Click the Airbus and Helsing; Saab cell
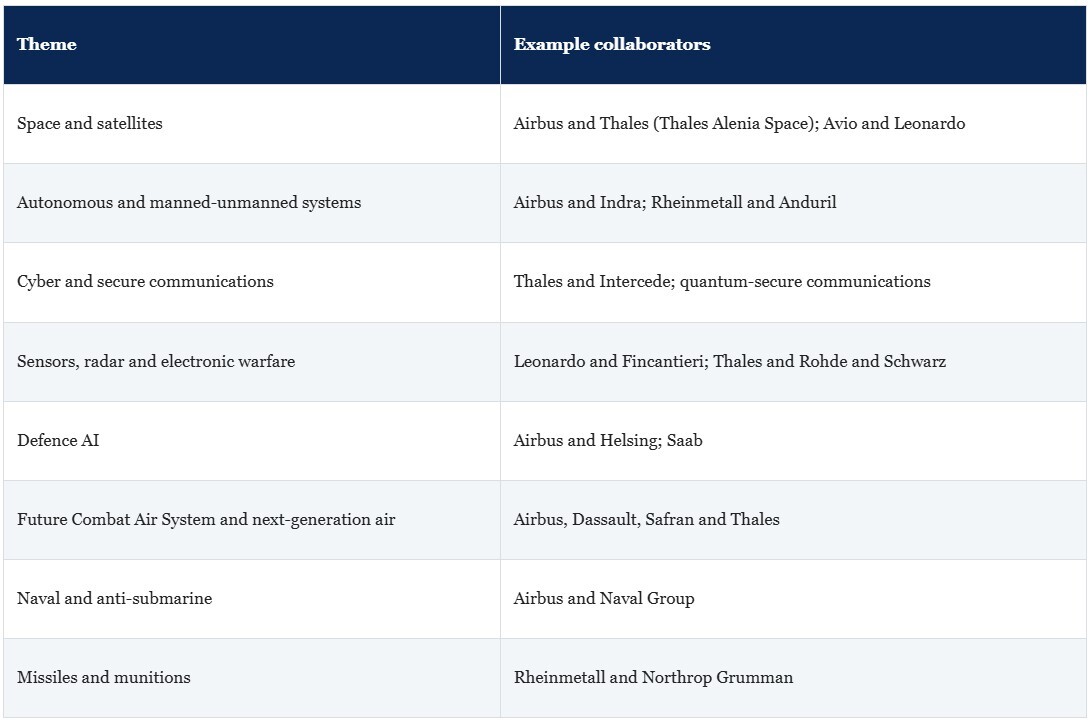This screenshot has width=1091, height=726. (793, 441)
